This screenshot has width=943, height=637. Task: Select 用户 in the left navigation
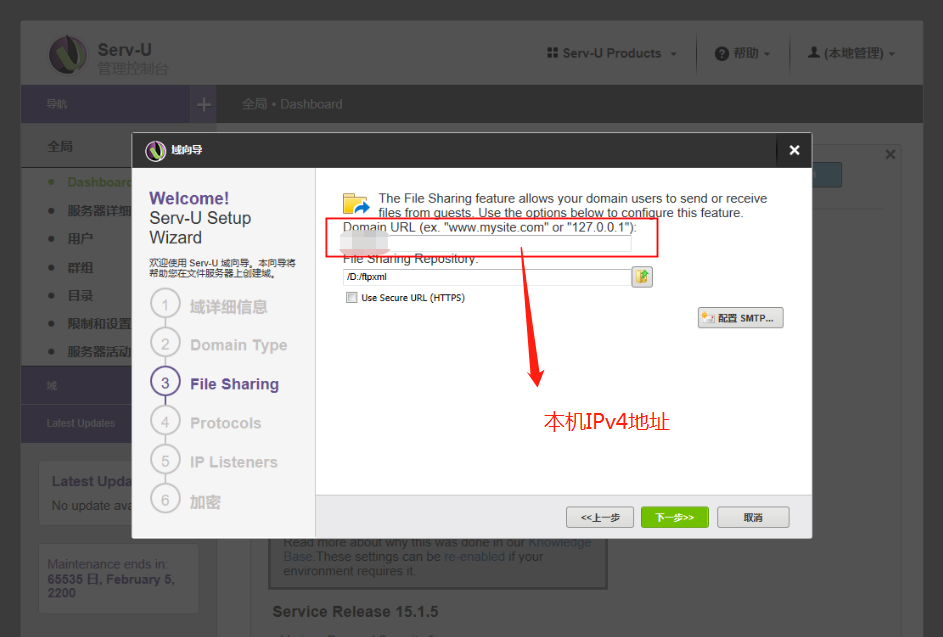coord(80,239)
